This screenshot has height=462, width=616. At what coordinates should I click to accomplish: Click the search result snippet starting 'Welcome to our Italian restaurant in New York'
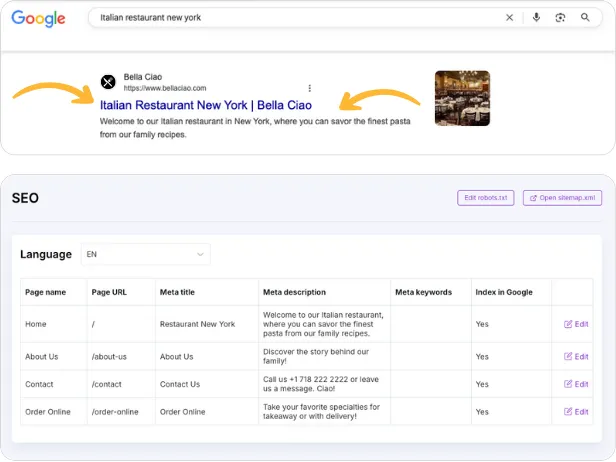pyautogui.click(x=255, y=128)
